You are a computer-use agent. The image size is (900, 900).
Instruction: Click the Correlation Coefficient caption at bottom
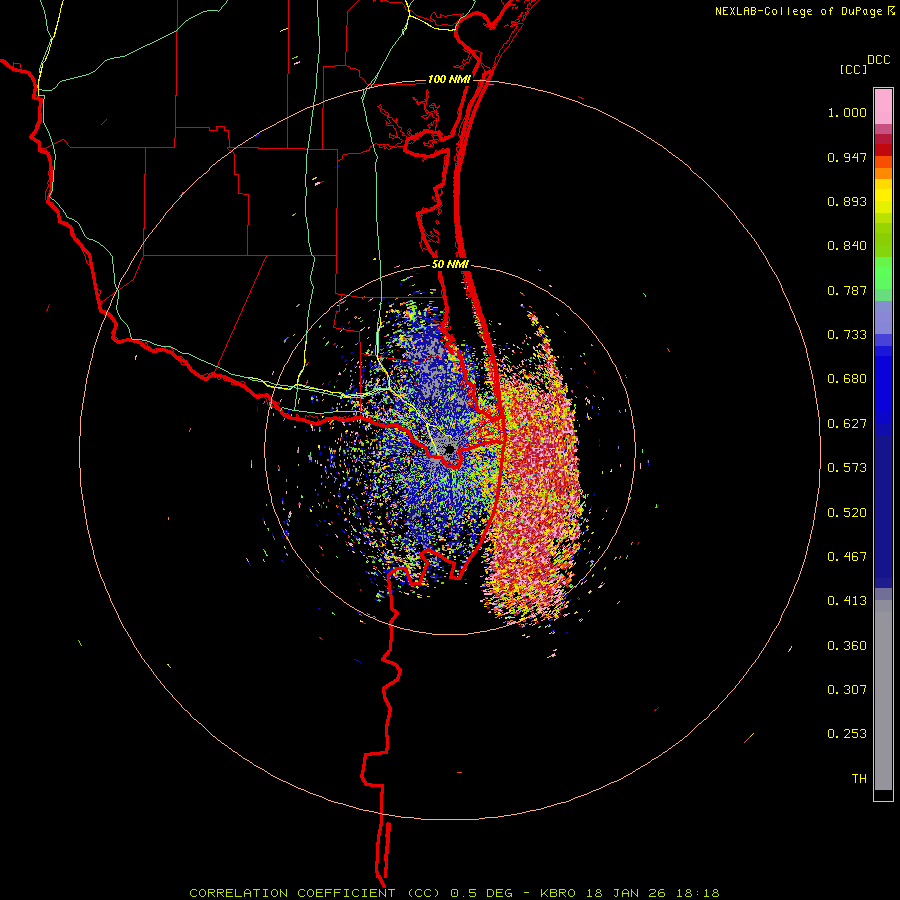454,893
